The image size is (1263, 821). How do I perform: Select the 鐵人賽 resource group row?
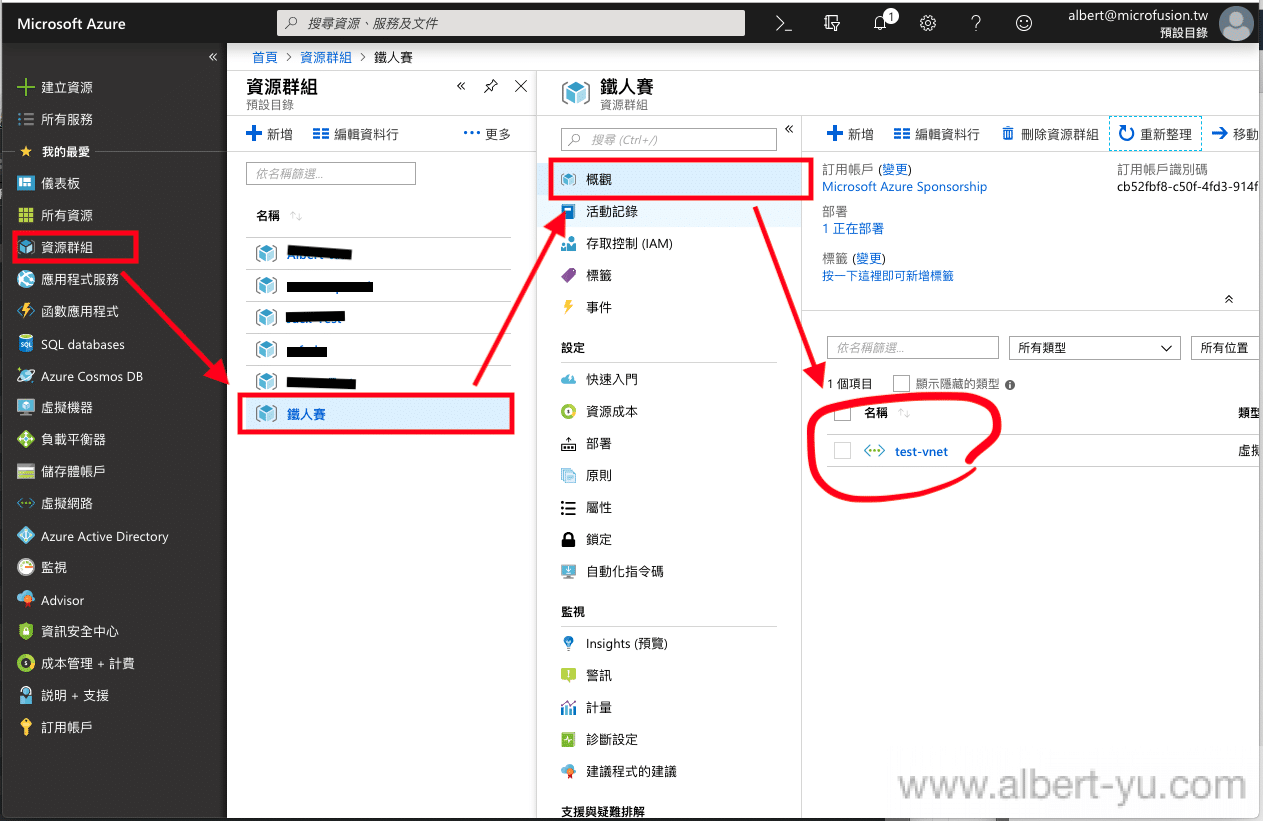coord(376,413)
